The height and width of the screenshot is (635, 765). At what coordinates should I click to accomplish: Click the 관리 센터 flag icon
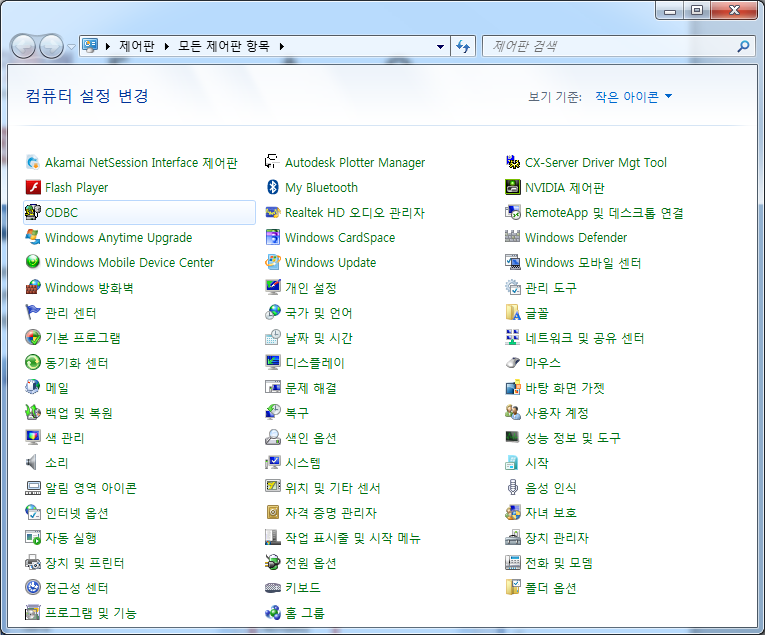pos(33,312)
